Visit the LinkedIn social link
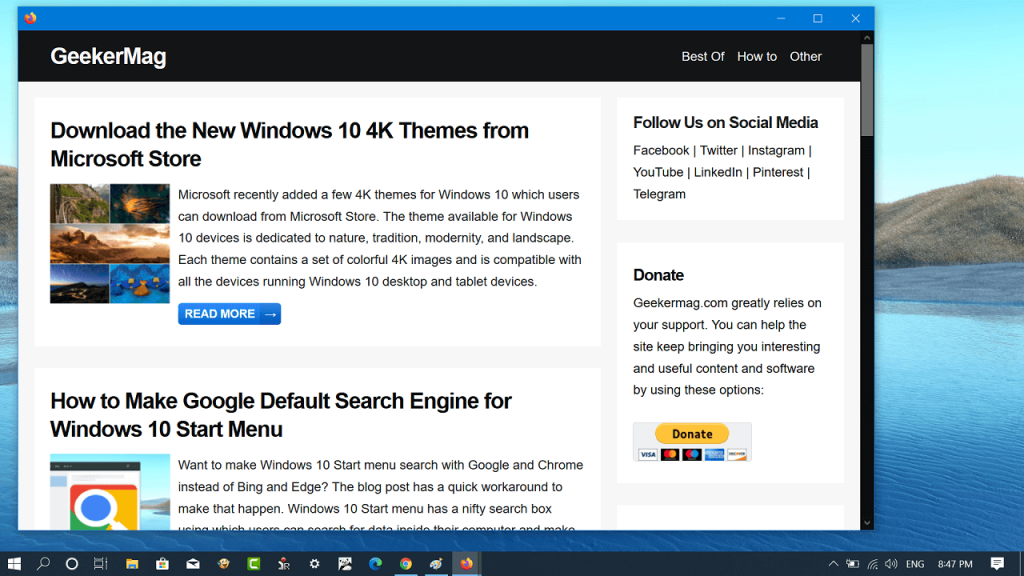Viewport: 1024px width, 576px height. 718,172
